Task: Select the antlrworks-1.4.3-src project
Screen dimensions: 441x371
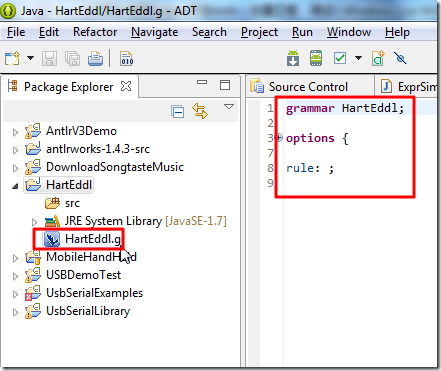Action: 98,149
